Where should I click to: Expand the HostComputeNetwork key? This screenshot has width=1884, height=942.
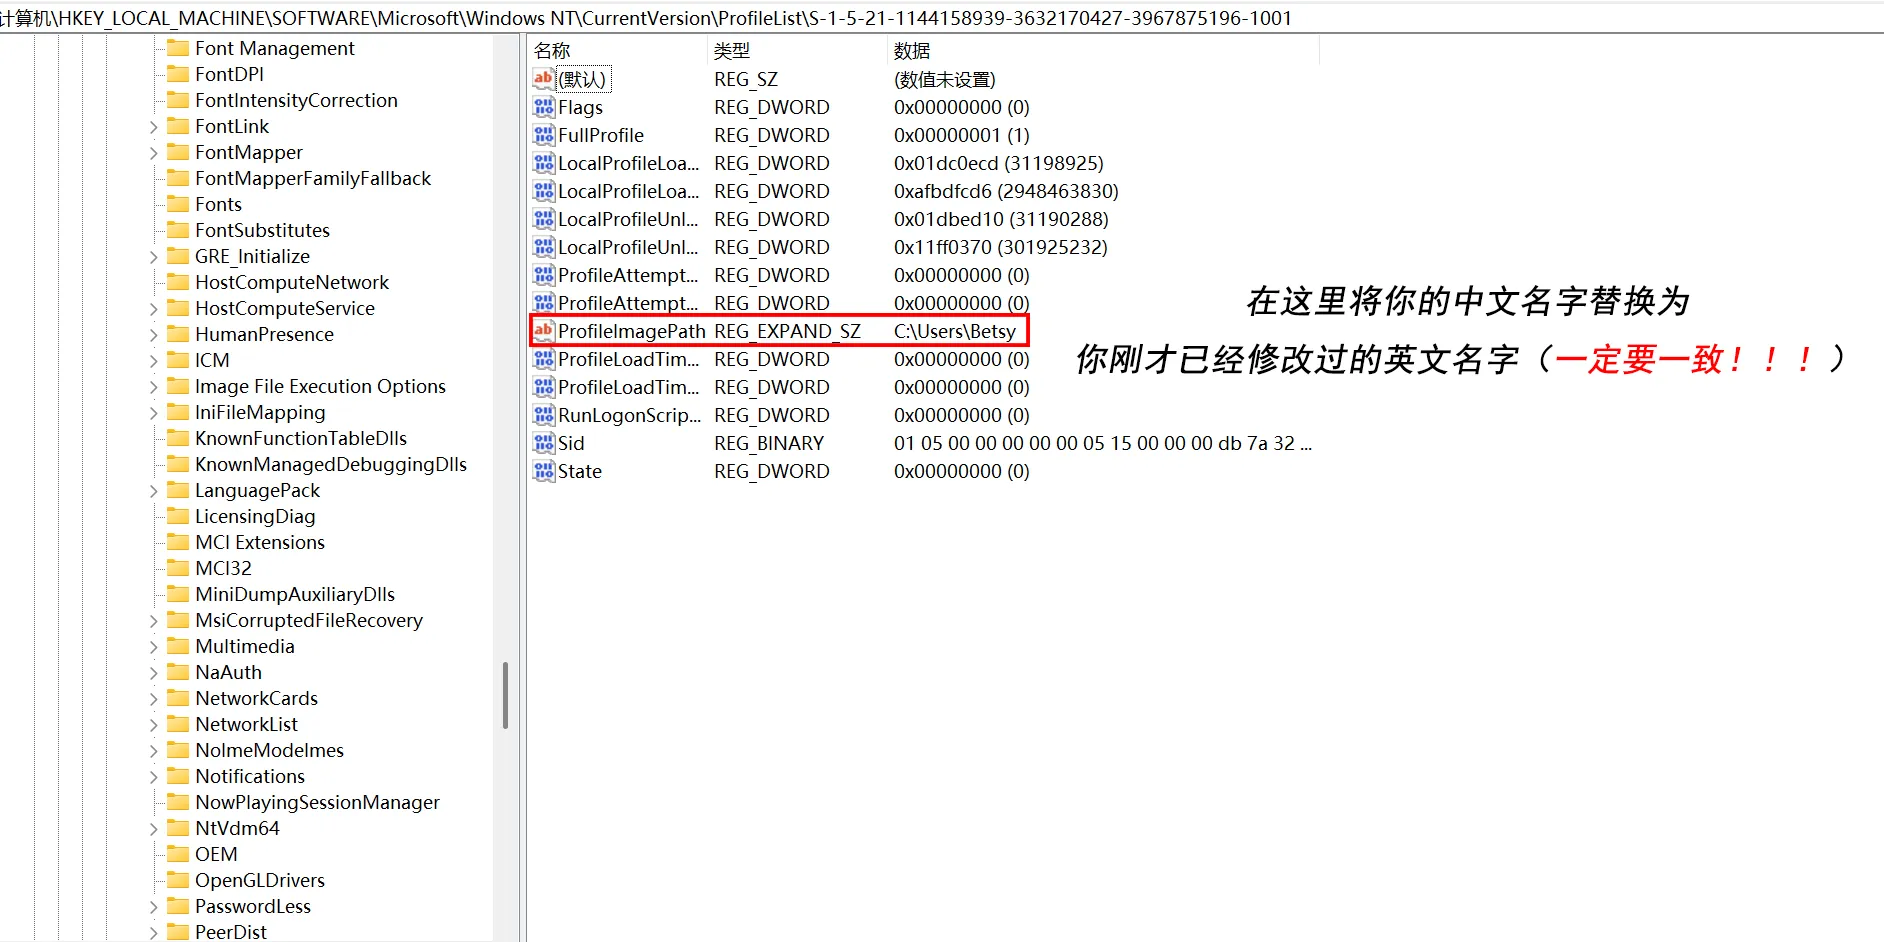coord(152,282)
